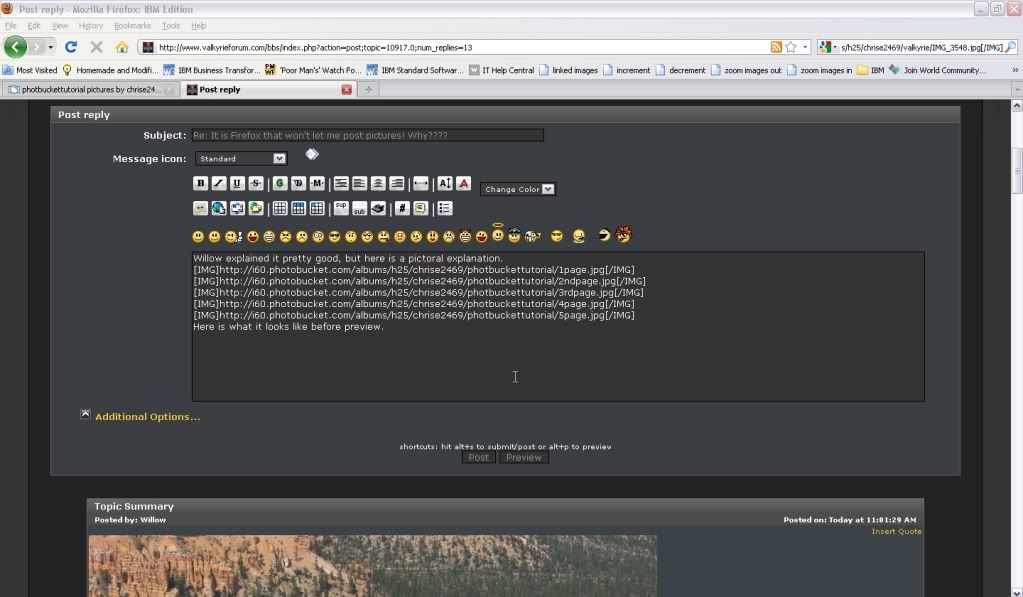This screenshot has width=1023, height=597.
Task: Show more bookmarks with the chevron
Action: (1015, 70)
